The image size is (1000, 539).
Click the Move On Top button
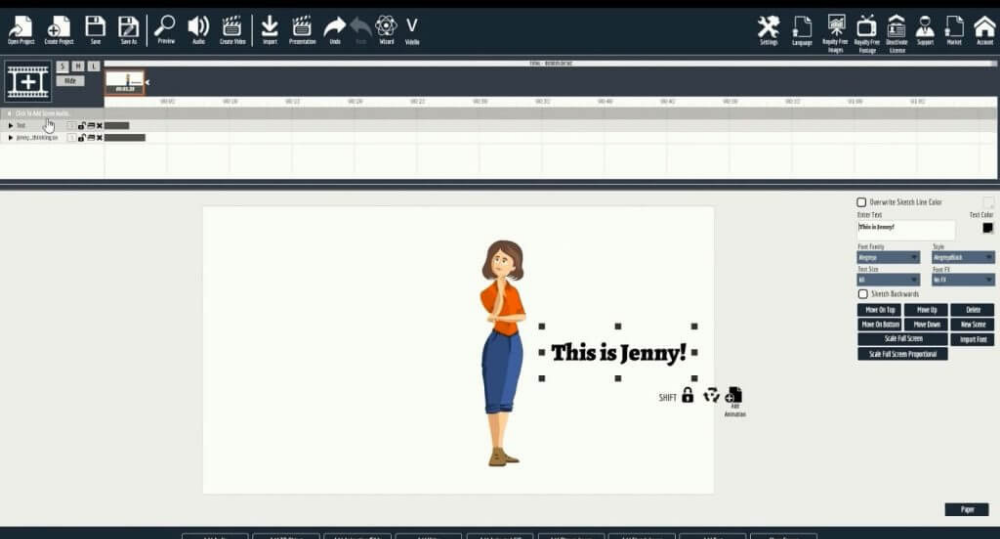click(879, 310)
